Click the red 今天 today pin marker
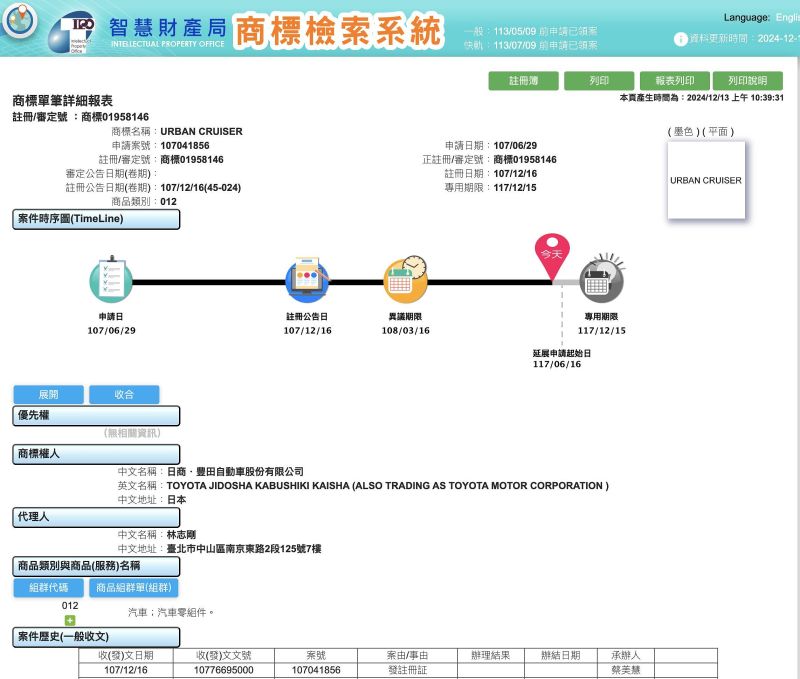The height and width of the screenshot is (679, 800). tap(552, 257)
